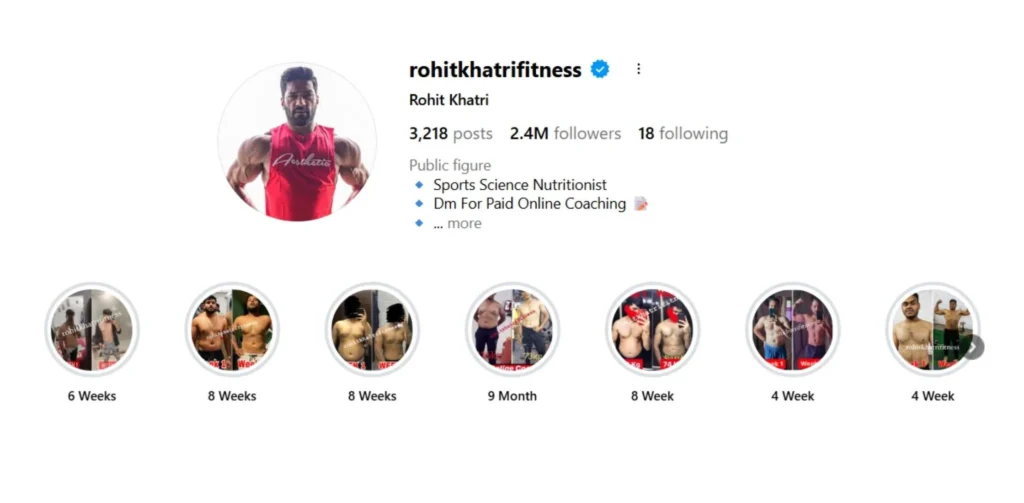Click the memo emoji after Online Coaching
The height and width of the screenshot is (503, 1024).
641,204
